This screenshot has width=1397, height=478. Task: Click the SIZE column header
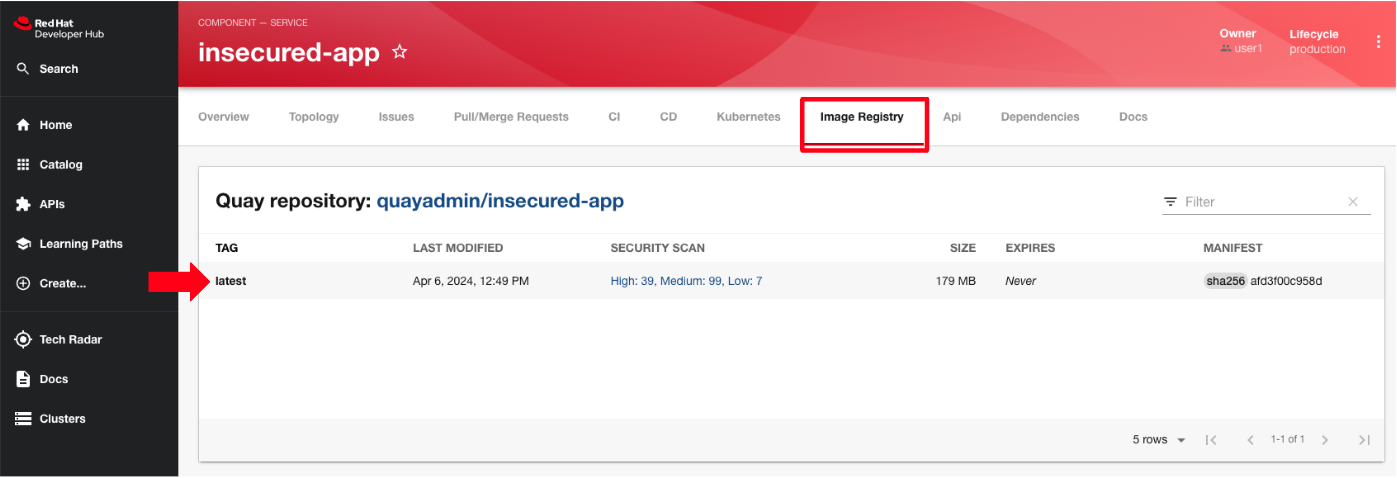click(963, 248)
